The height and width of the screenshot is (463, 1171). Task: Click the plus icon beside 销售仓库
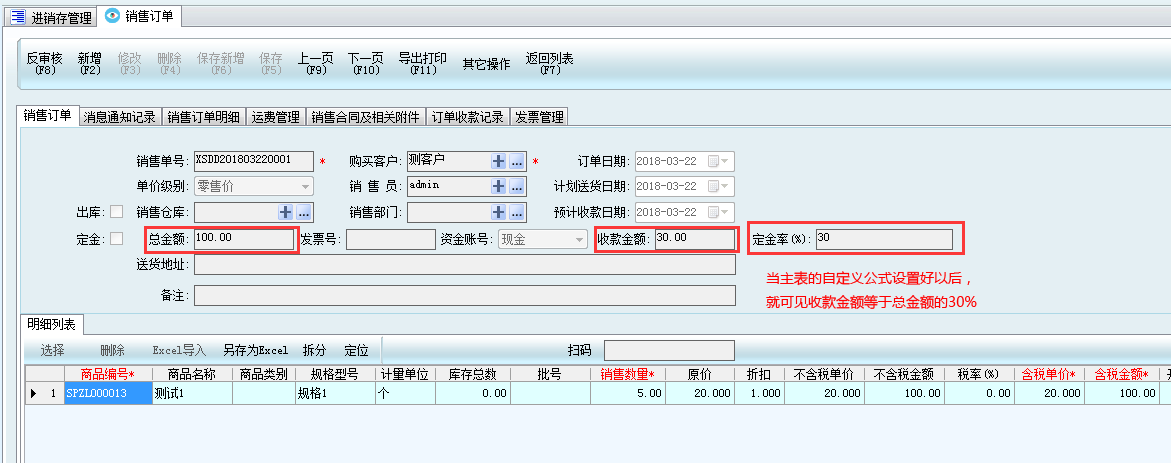pos(285,212)
